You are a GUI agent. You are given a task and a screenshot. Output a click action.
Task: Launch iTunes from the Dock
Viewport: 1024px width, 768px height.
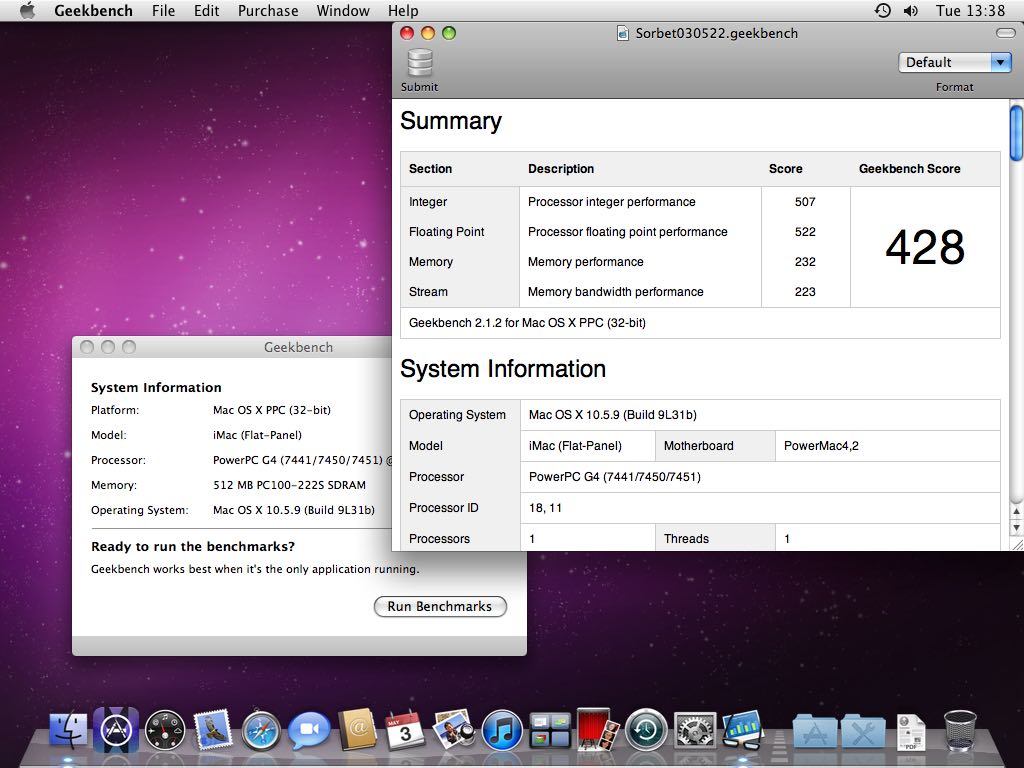click(x=502, y=730)
